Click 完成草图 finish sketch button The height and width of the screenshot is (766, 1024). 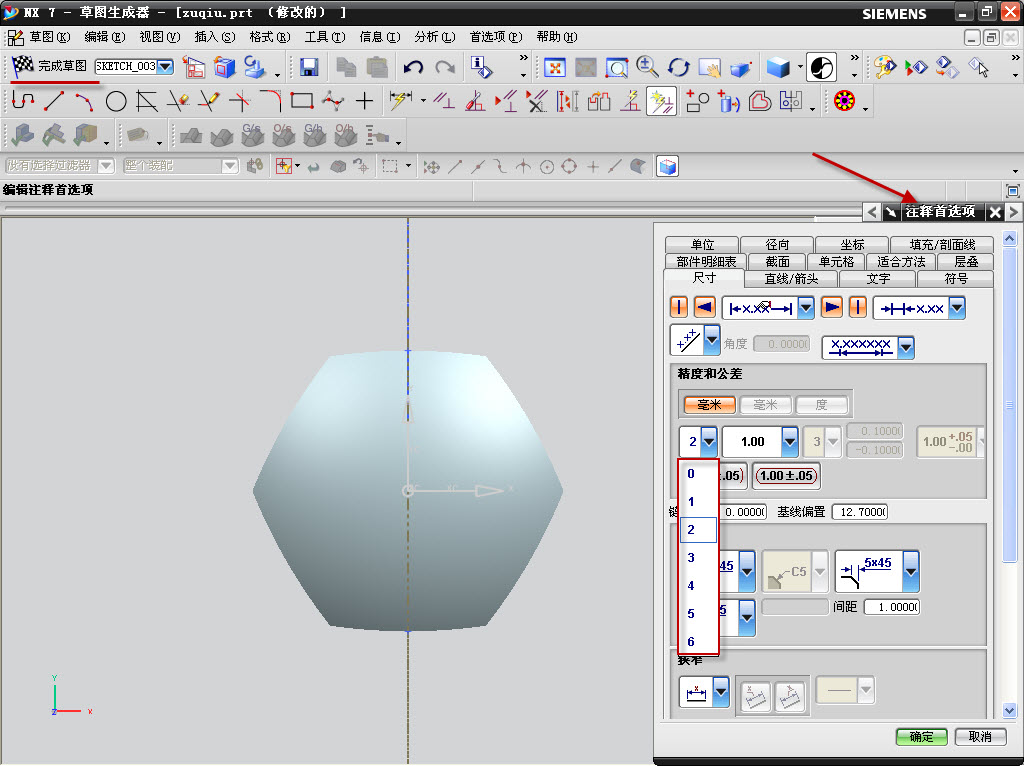coord(50,66)
